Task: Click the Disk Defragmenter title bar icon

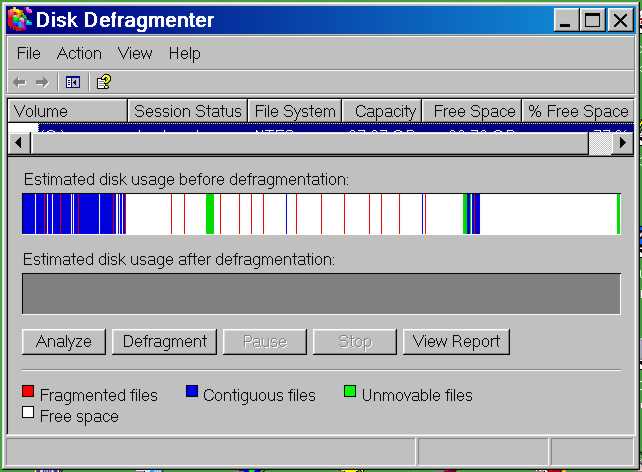Action: click(x=19, y=20)
